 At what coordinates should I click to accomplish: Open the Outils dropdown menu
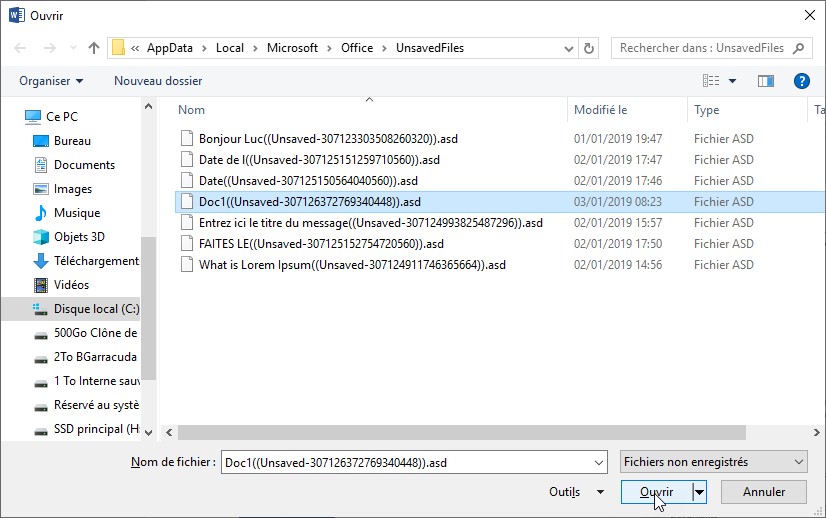click(577, 492)
